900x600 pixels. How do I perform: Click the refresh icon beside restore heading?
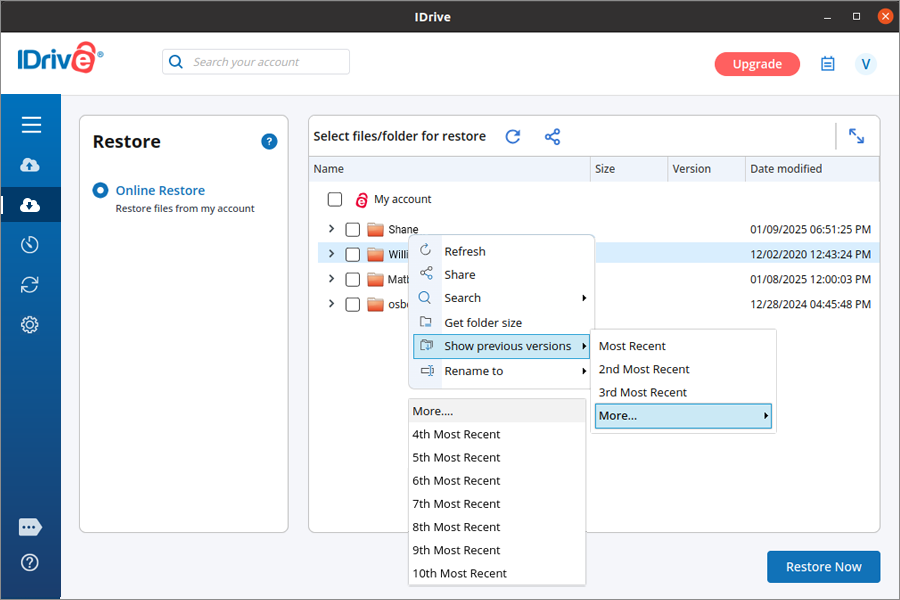513,137
